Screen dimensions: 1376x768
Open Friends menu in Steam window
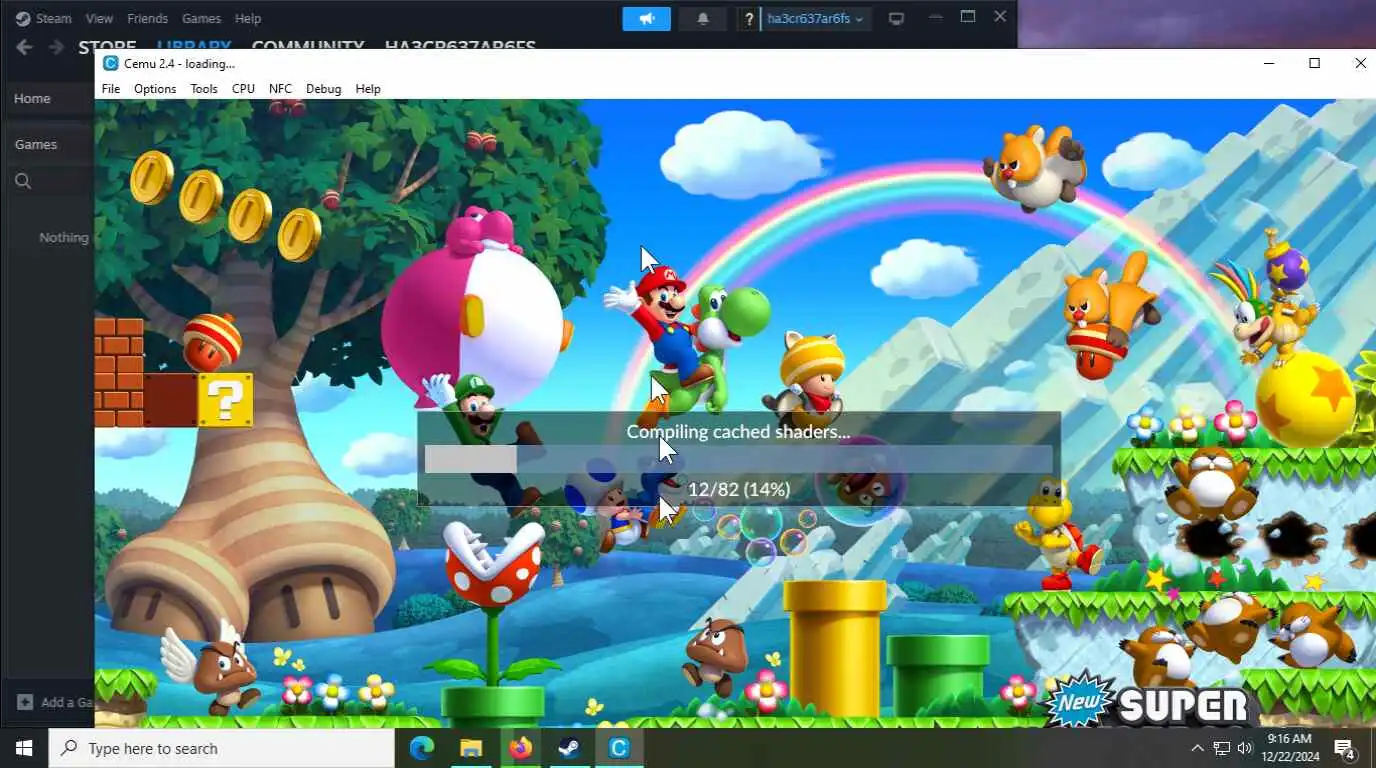[x=148, y=18]
